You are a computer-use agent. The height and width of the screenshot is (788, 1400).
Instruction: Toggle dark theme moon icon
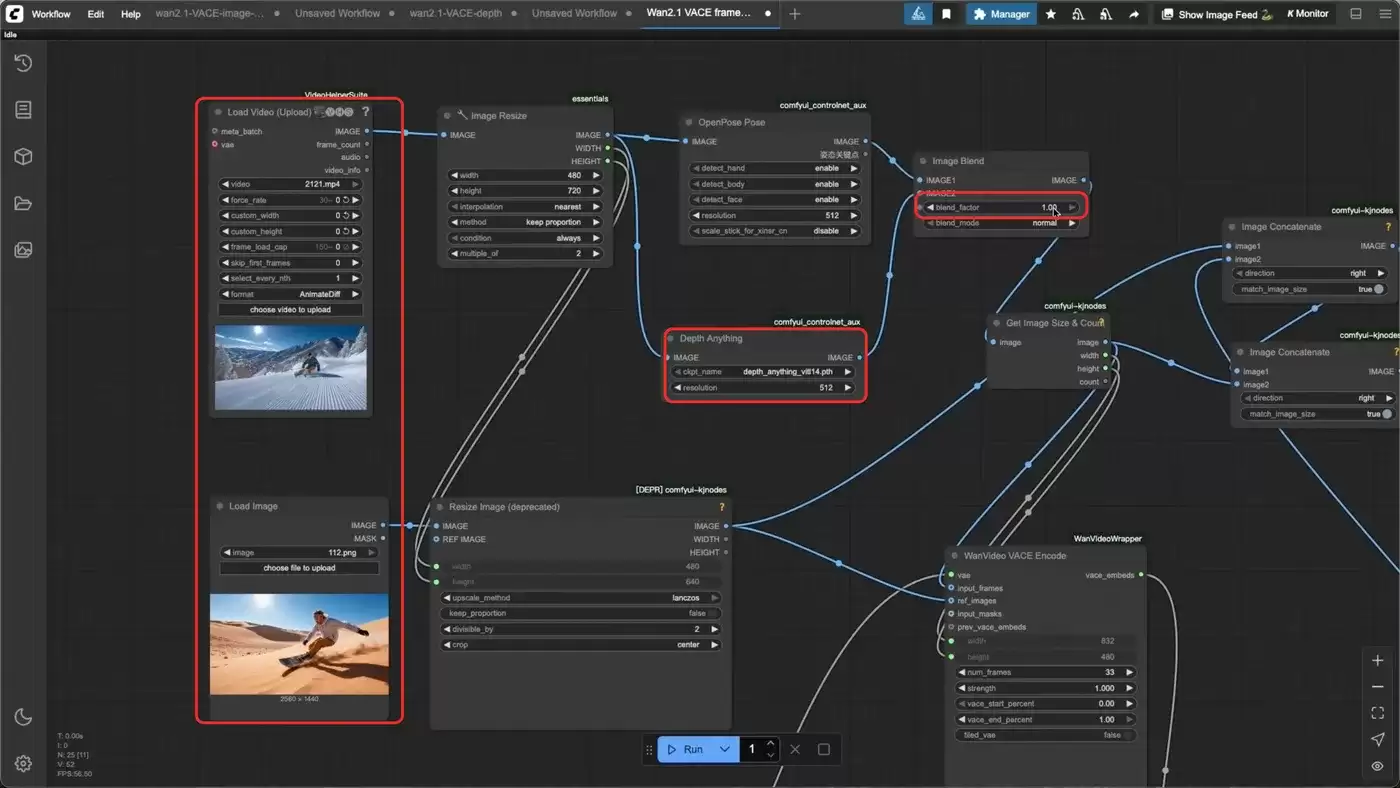(x=23, y=717)
